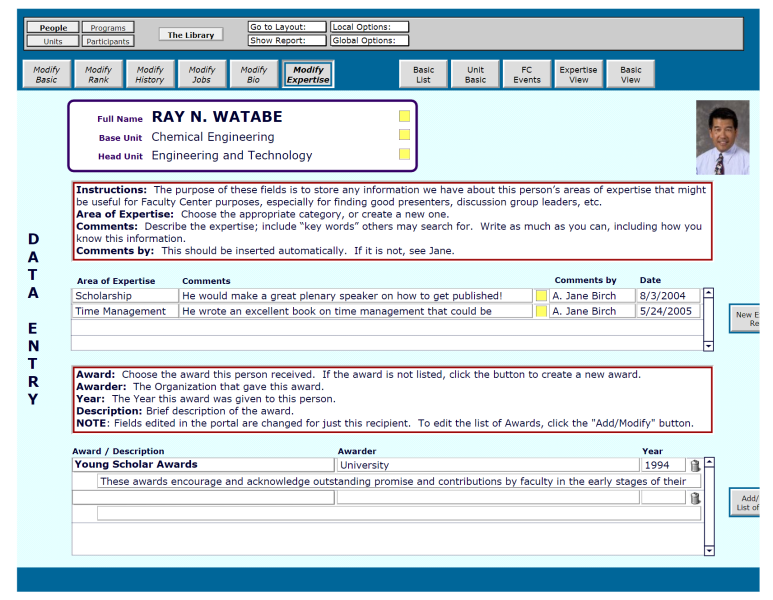Image resolution: width=773 pixels, height=600 pixels.
Task: Open the Programs section
Action: 108,28
